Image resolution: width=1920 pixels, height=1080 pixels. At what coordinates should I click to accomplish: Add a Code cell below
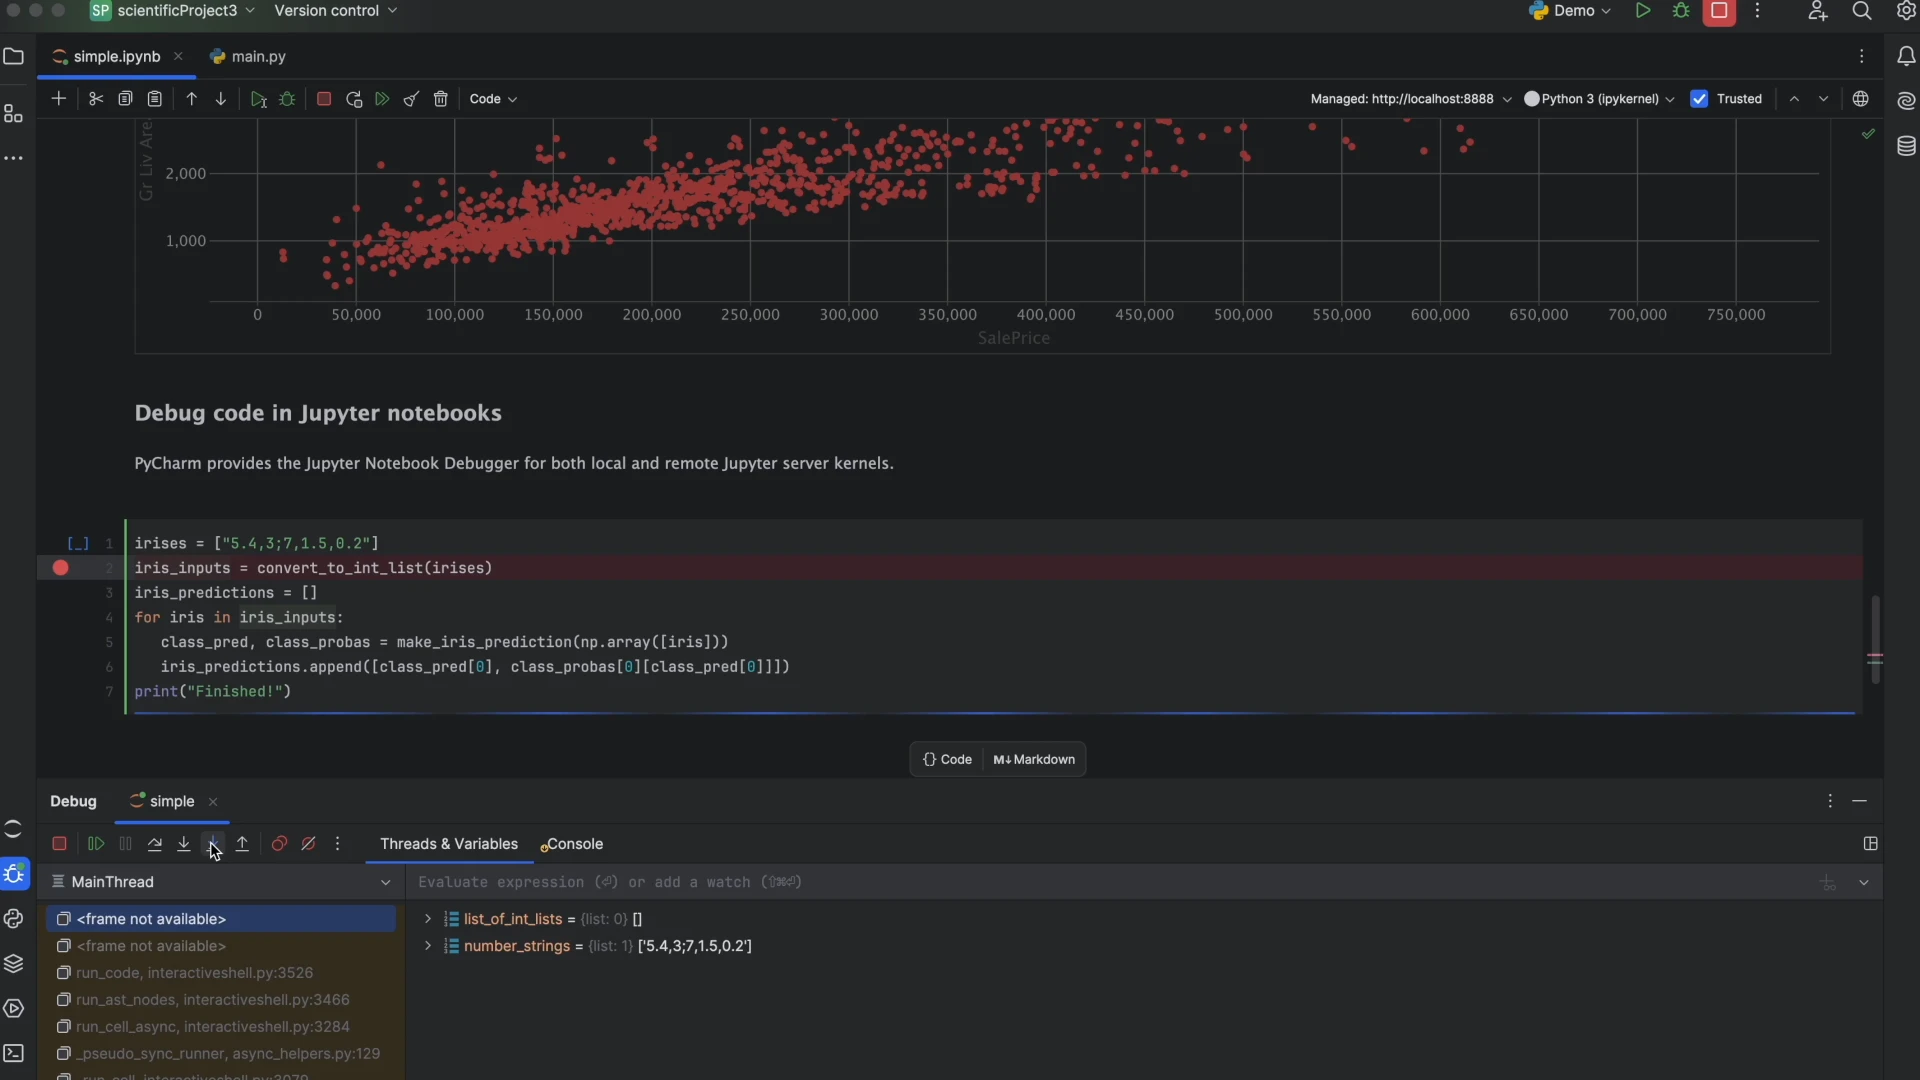point(947,760)
